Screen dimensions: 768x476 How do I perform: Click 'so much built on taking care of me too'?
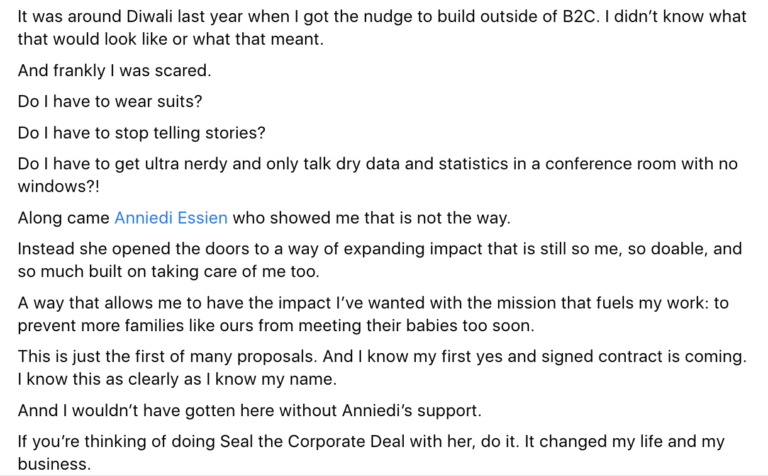pos(168,271)
